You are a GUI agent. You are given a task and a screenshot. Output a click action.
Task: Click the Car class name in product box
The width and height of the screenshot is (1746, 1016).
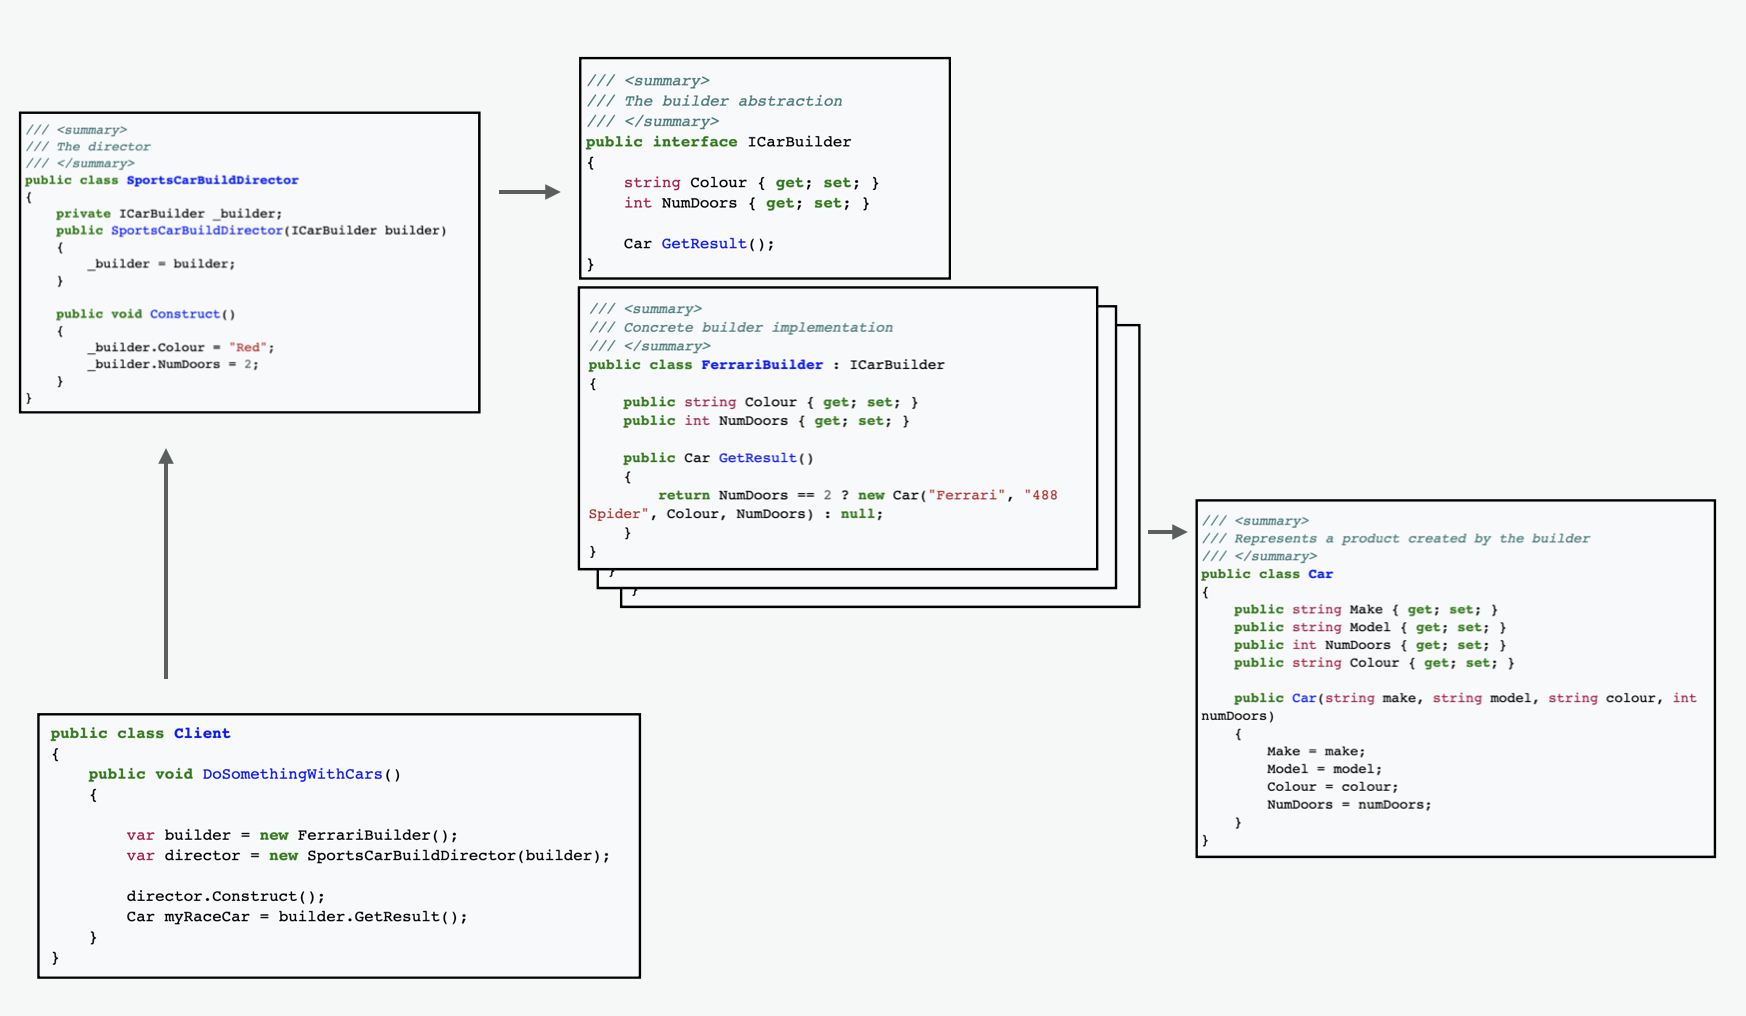coord(1320,574)
